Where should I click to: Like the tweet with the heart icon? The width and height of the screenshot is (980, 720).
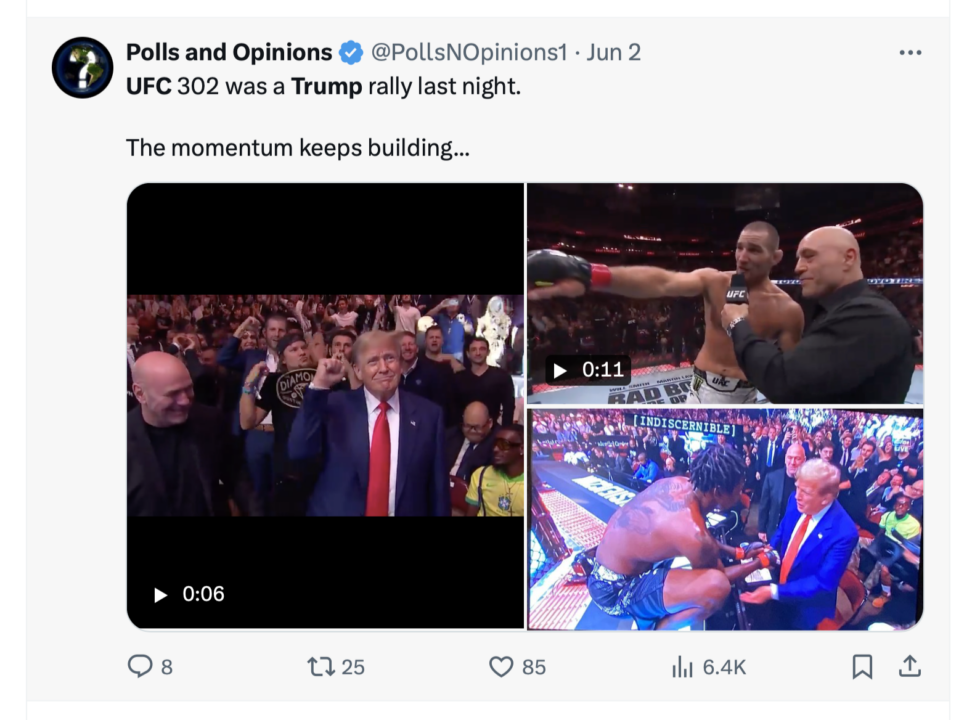[501, 665]
